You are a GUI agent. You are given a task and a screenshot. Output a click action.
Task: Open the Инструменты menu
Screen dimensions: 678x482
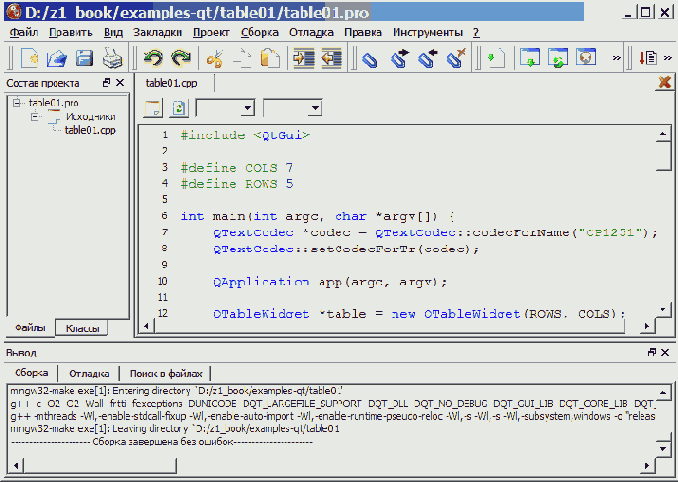click(x=428, y=32)
